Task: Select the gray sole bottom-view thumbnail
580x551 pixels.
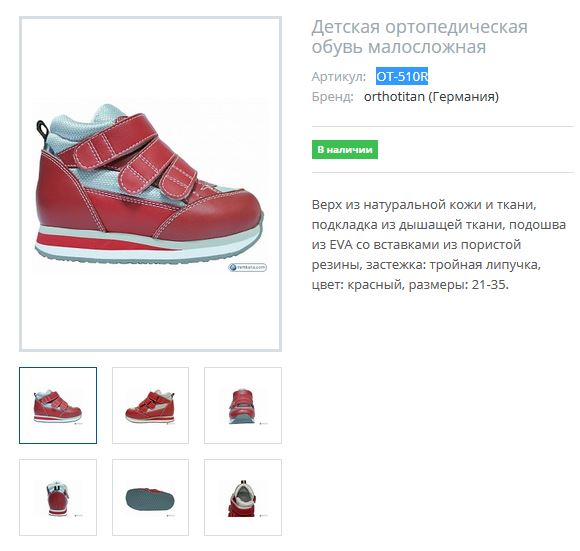Action: point(150,497)
